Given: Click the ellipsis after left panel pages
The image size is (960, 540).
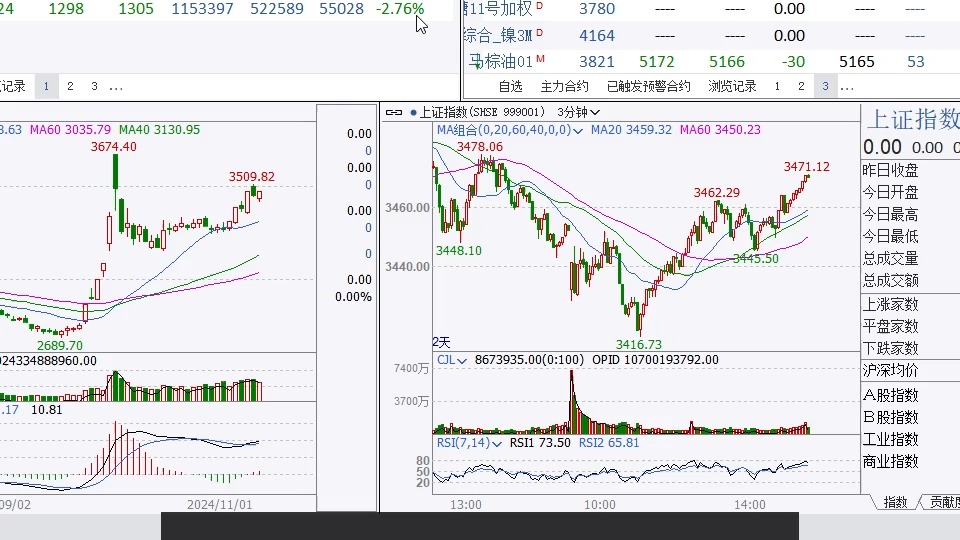Looking at the screenshot, I should [117, 87].
